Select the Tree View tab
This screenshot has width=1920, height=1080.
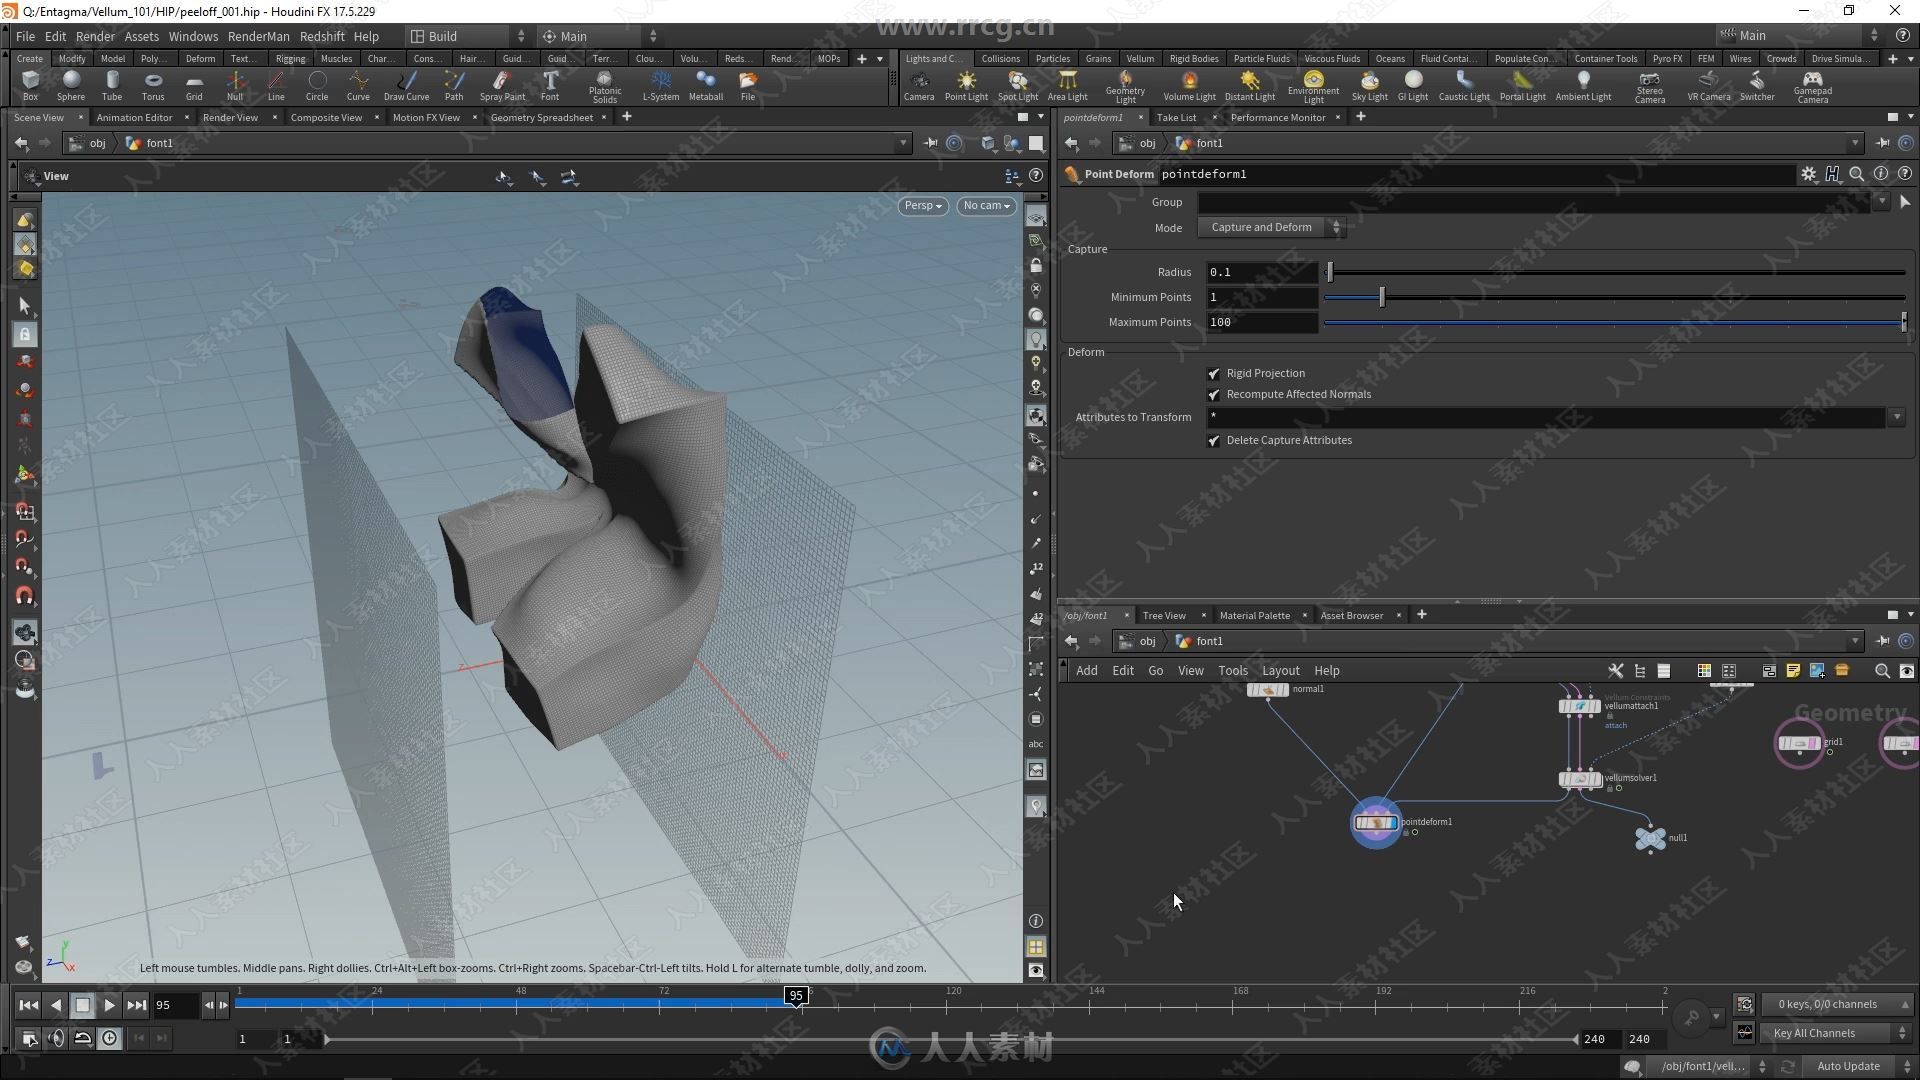(1162, 615)
